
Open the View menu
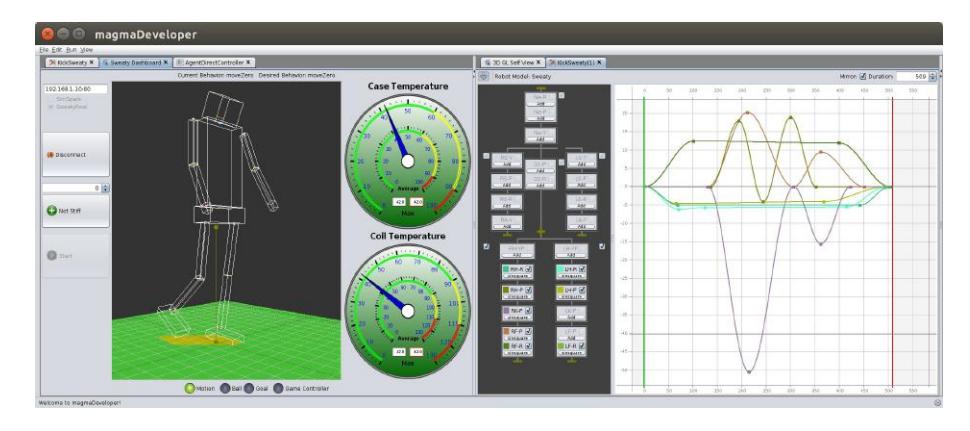coord(87,49)
